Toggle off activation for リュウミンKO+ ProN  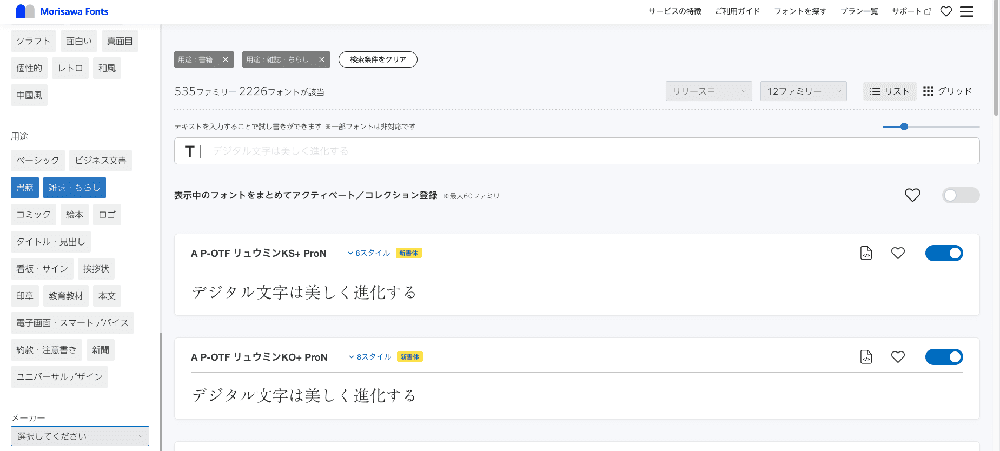click(944, 357)
